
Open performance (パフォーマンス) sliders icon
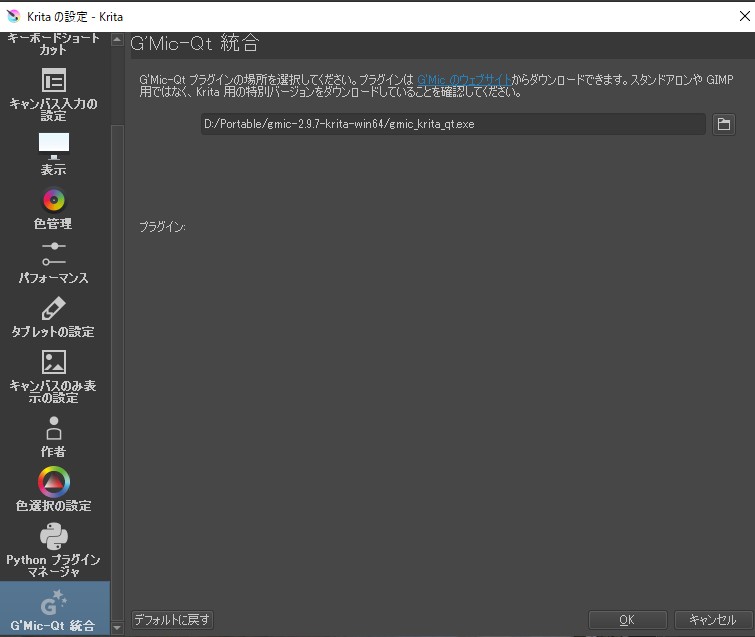point(54,254)
